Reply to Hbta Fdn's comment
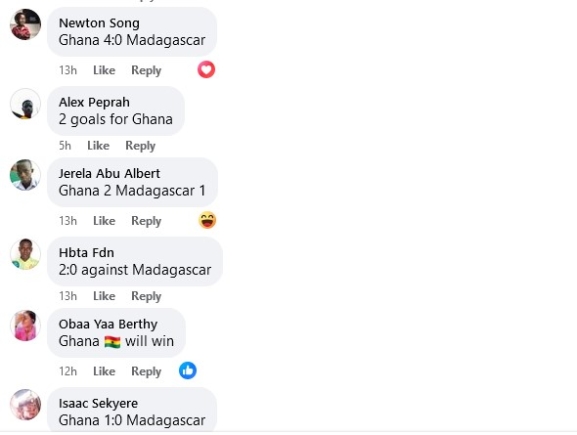Screen dimensions: 577x435 pyautogui.click(x=146, y=296)
